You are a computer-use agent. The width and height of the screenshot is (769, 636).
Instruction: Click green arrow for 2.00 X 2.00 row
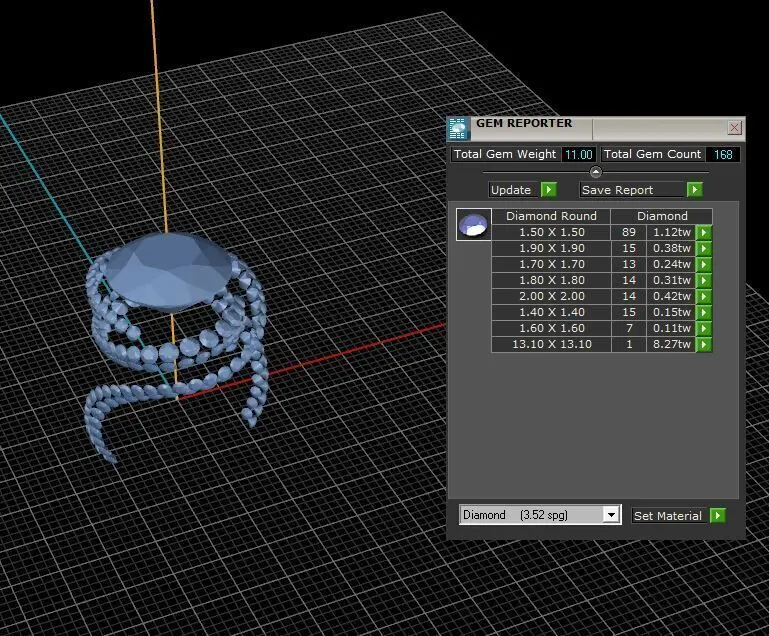pos(704,296)
